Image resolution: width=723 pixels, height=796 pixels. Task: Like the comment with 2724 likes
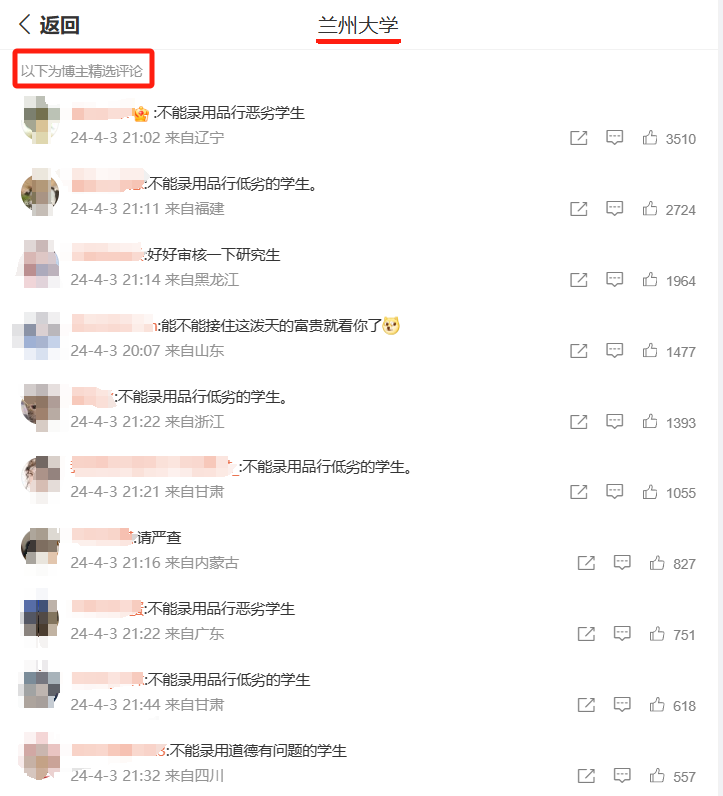click(x=650, y=209)
